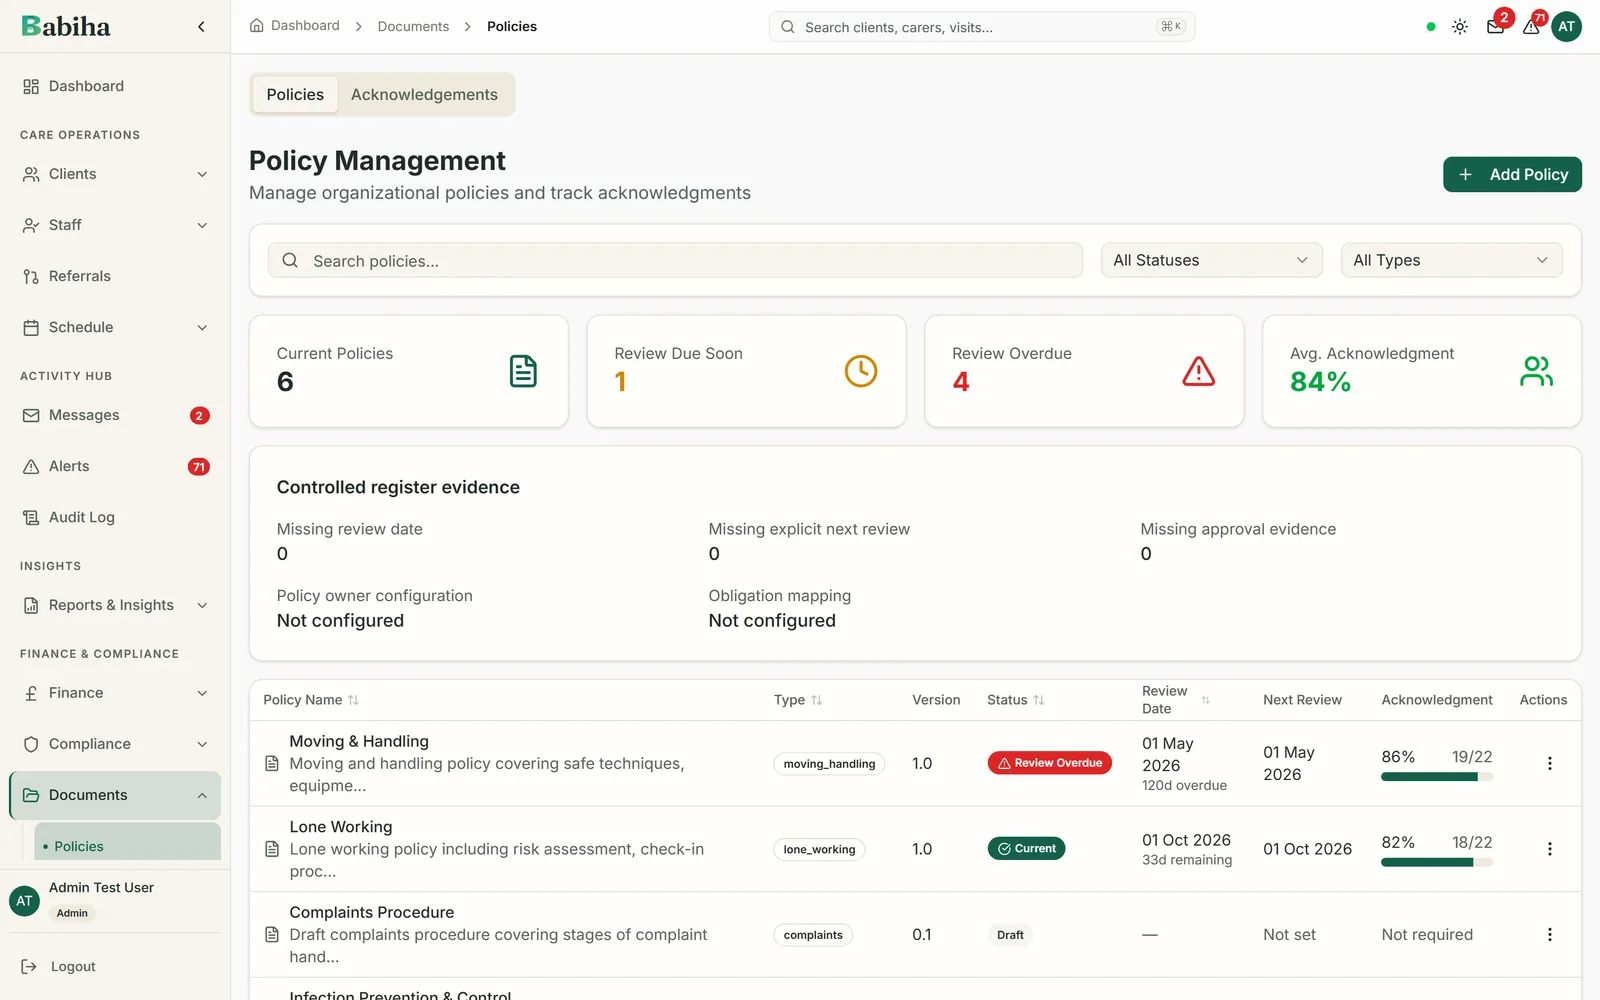Click the Review Due Soon clock icon

(x=861, y=371)
